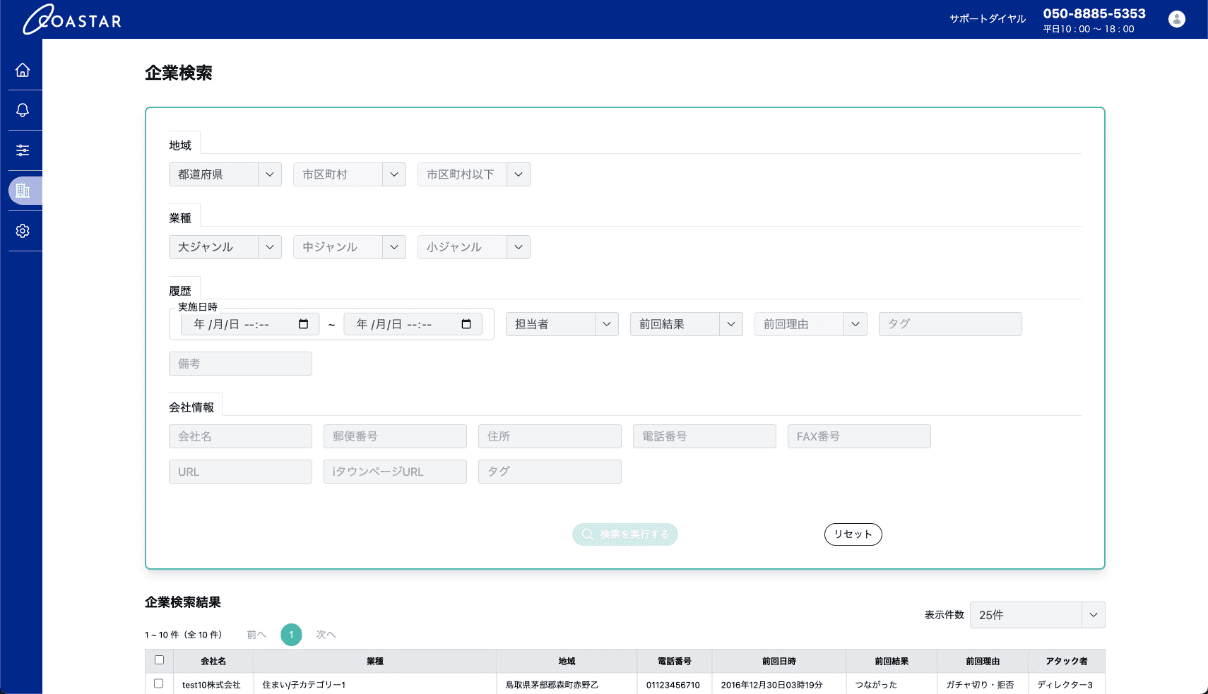Go to results page 1
This screenshot has width=1208, height=694.
(x=291, y=634)
